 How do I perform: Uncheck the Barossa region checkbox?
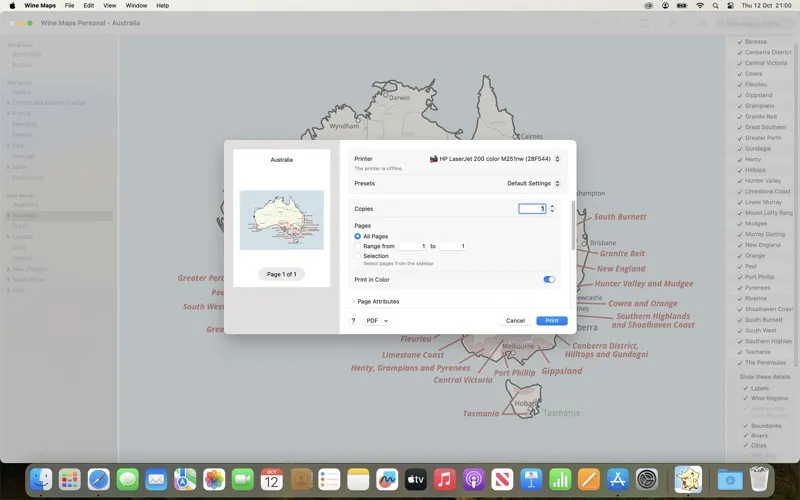tap(740, 42)
